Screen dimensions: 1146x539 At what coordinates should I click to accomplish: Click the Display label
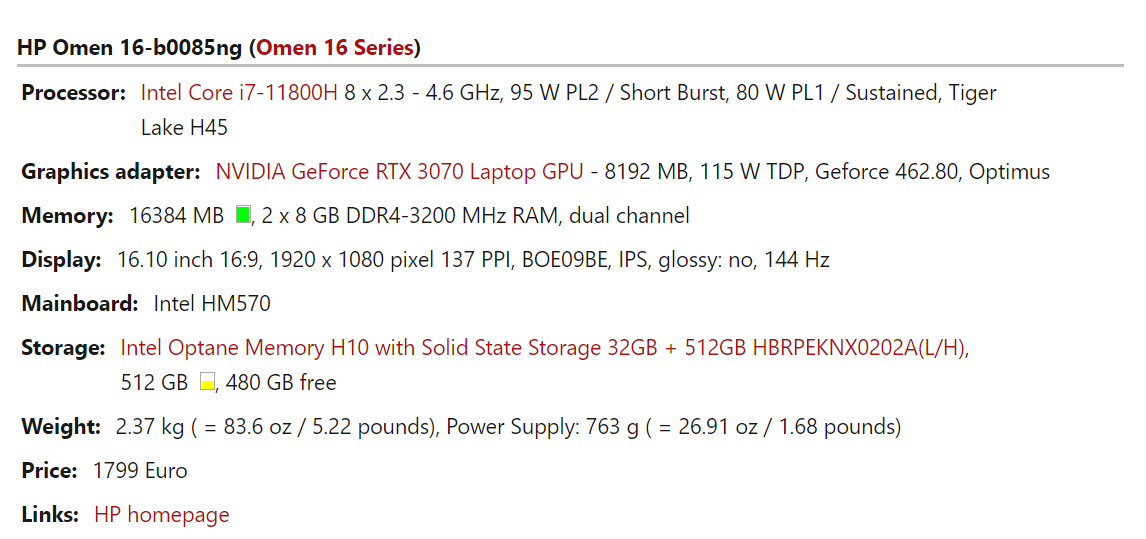tap(62, 260)
